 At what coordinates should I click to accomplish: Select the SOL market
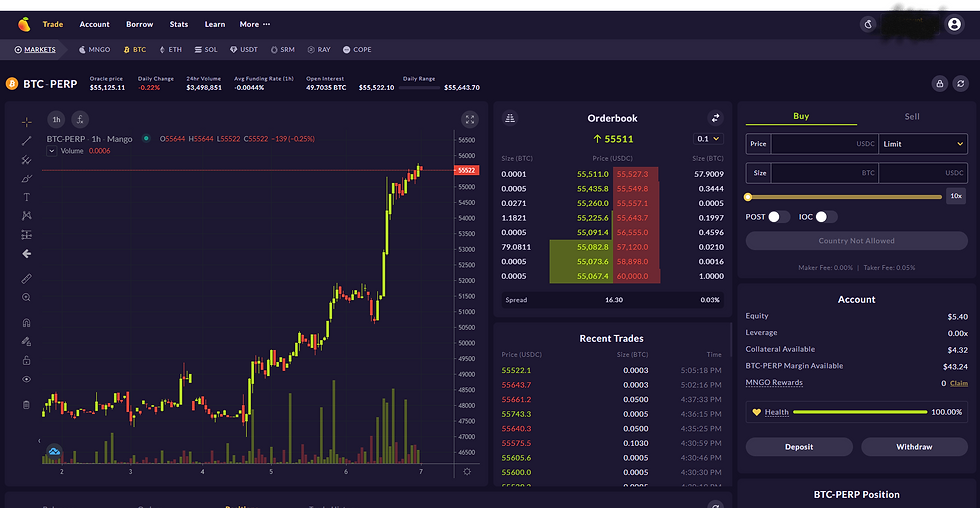click(206, 49)
